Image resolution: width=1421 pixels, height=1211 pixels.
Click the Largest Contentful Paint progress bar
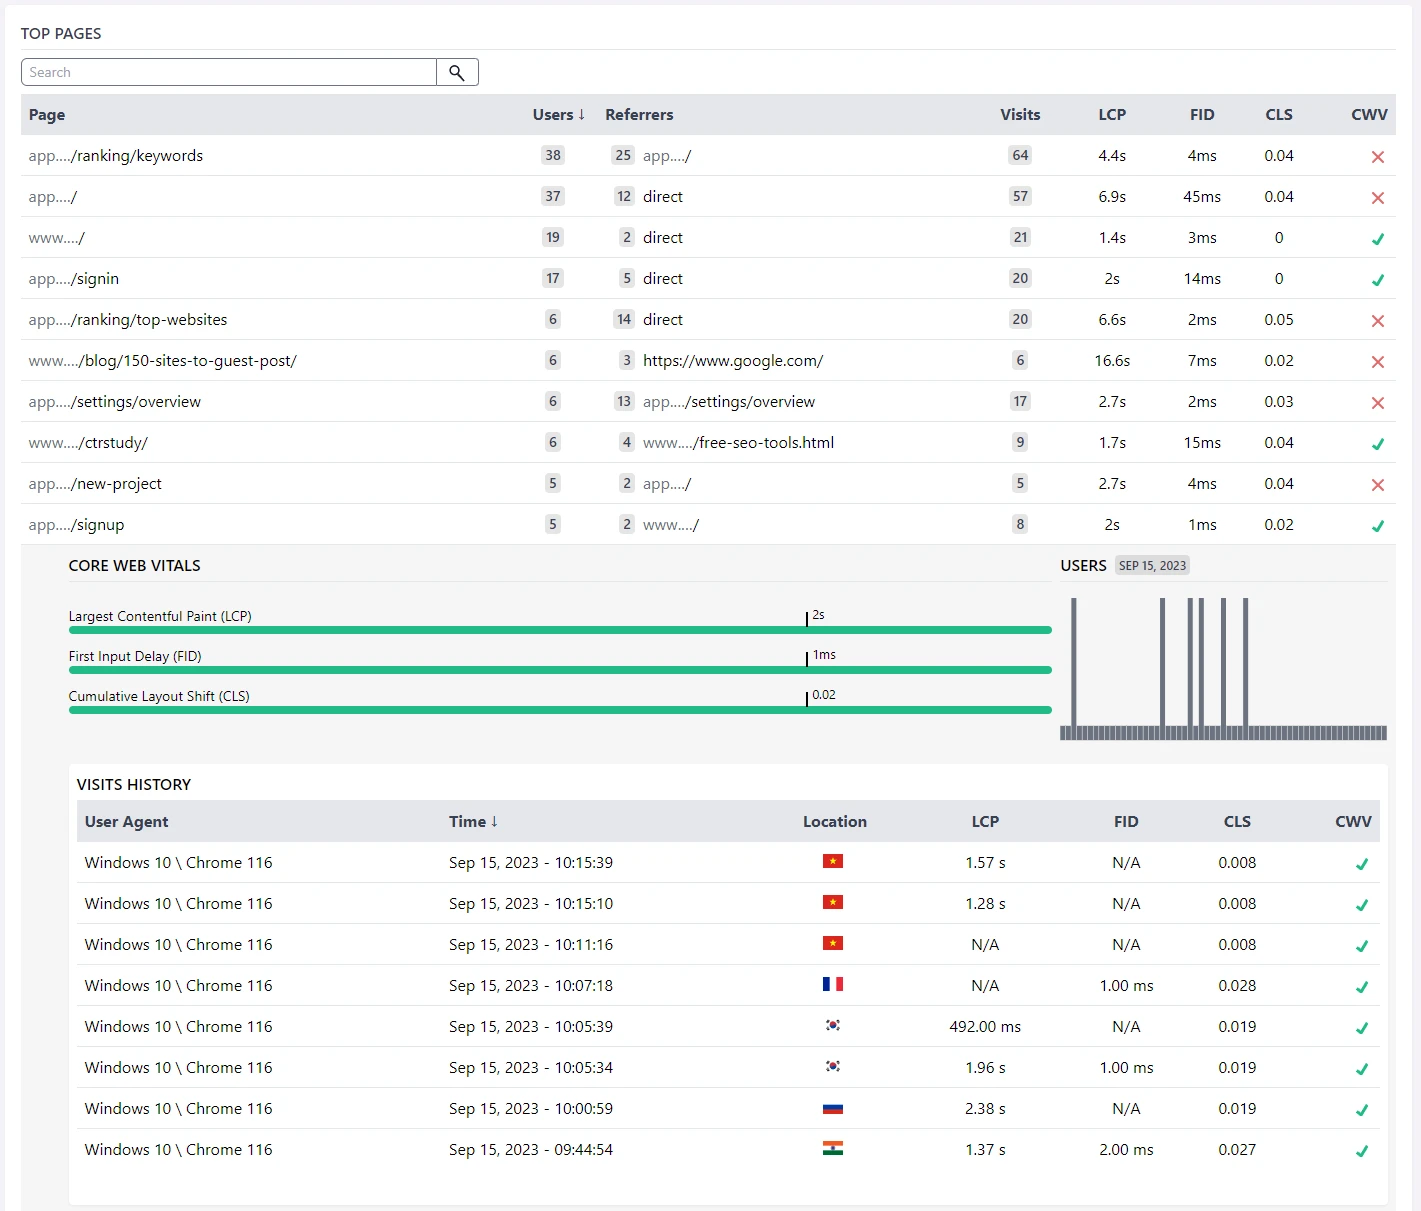(x=560, y=630)
